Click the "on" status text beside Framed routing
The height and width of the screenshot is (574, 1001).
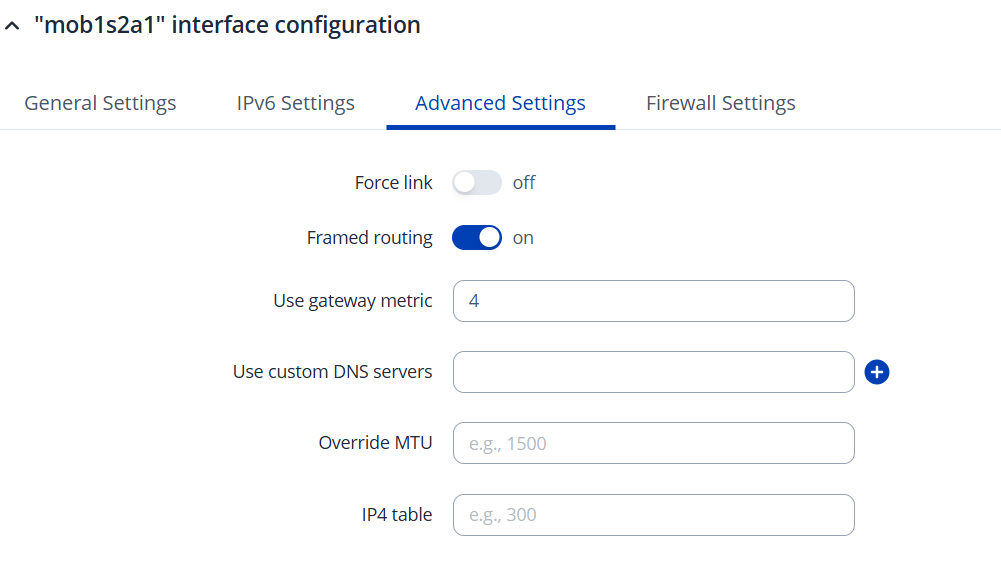(523, 238)
